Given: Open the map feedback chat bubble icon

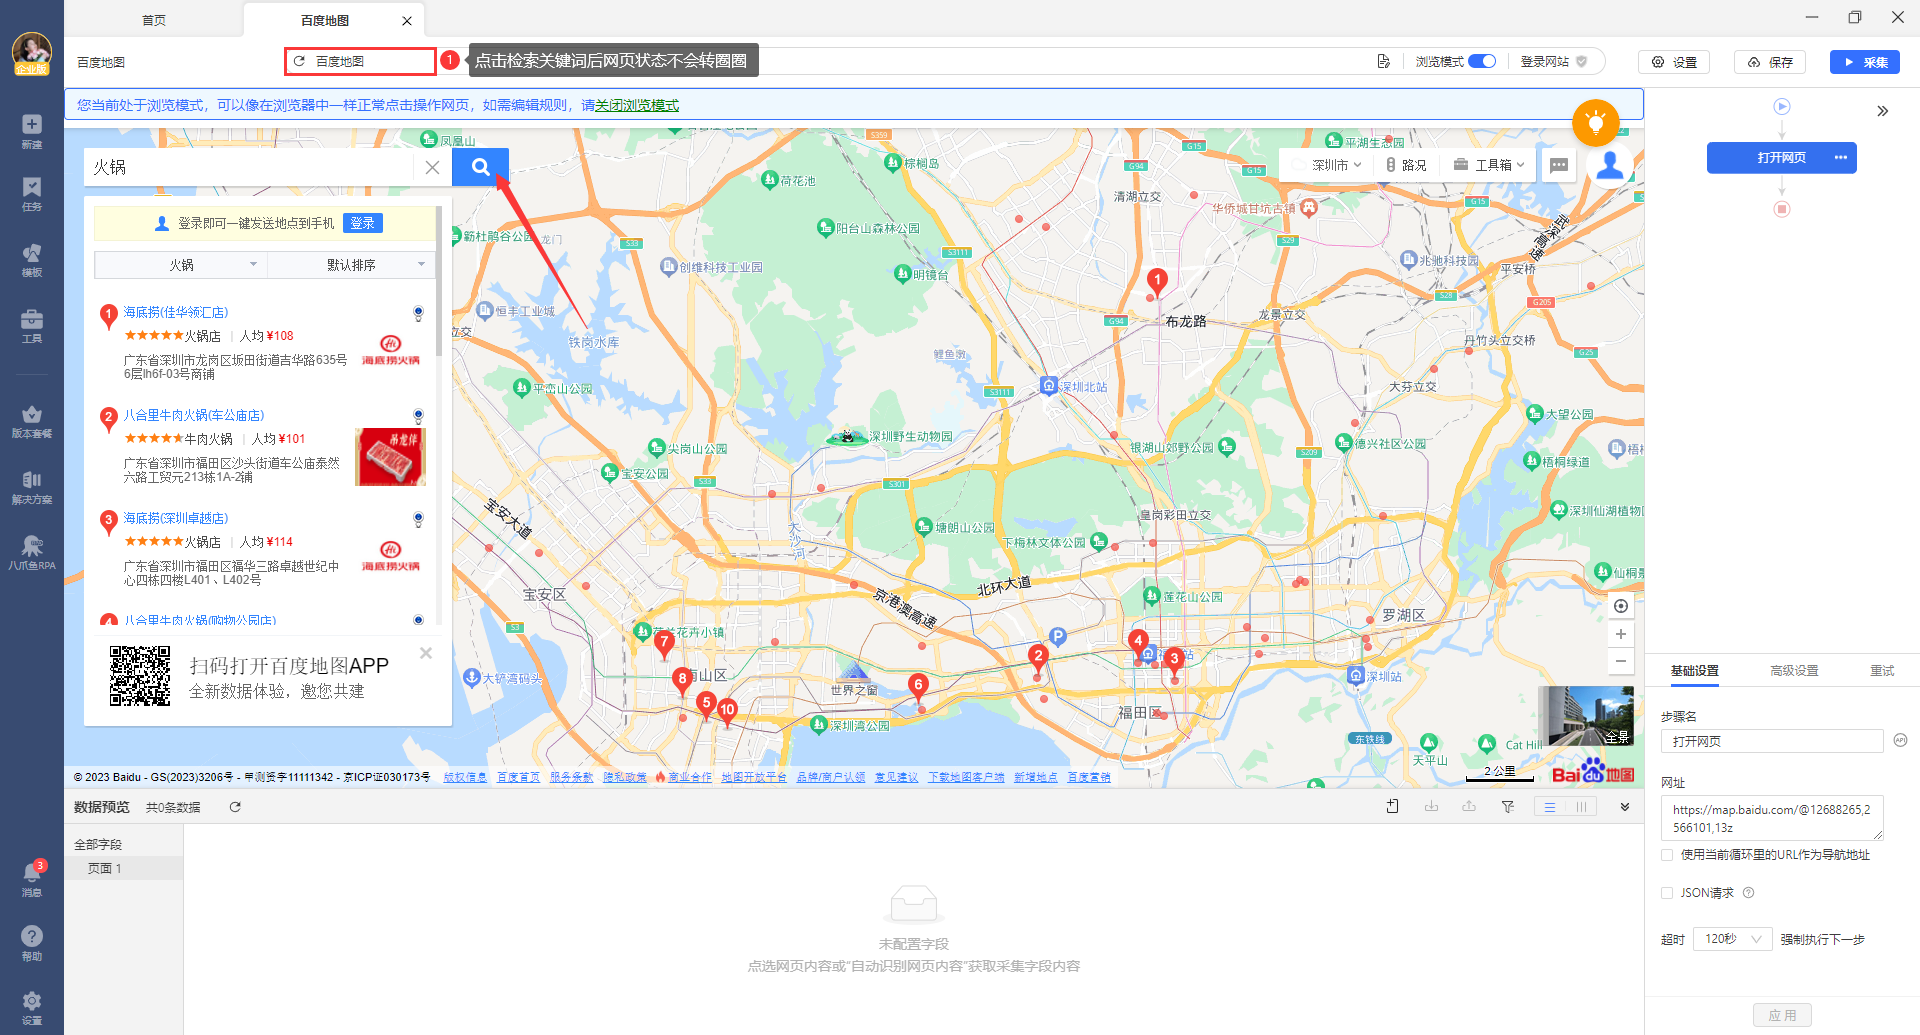Looking at the screenshot, I should [x=1559, y=165].
